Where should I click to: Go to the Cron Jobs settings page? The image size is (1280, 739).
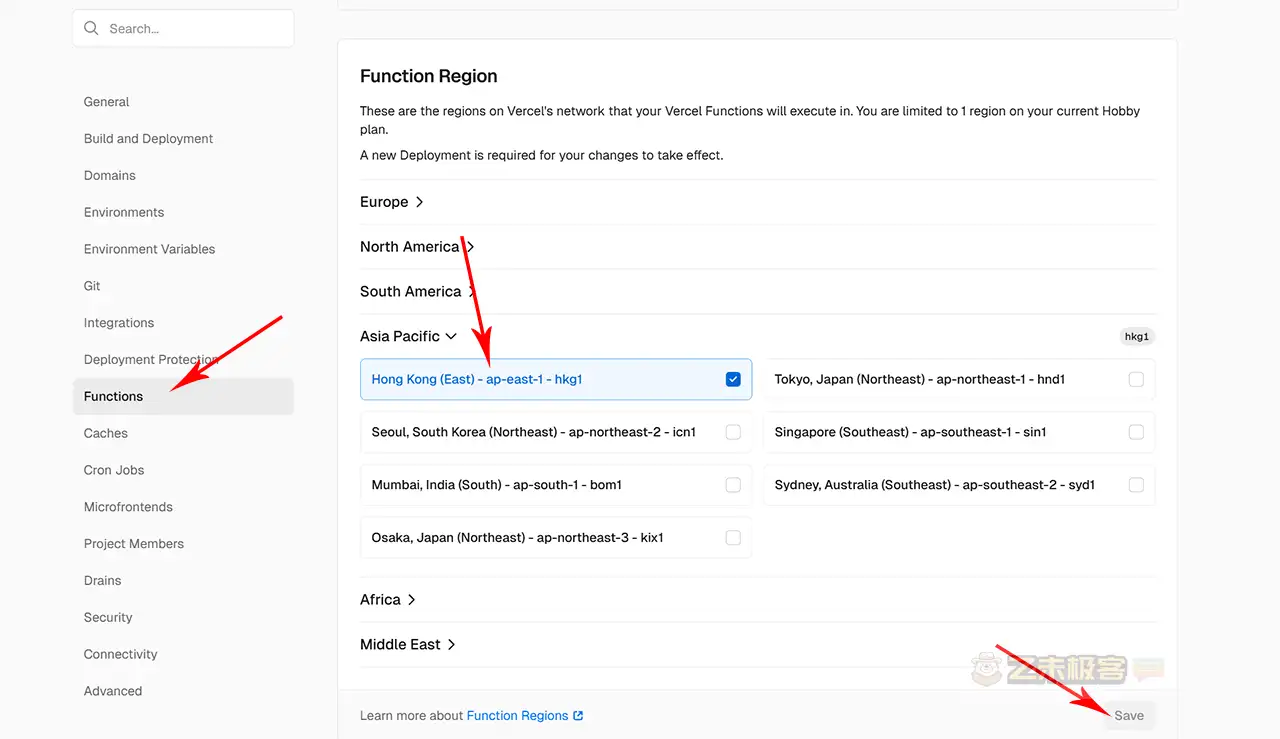click(x=114, y=470)
